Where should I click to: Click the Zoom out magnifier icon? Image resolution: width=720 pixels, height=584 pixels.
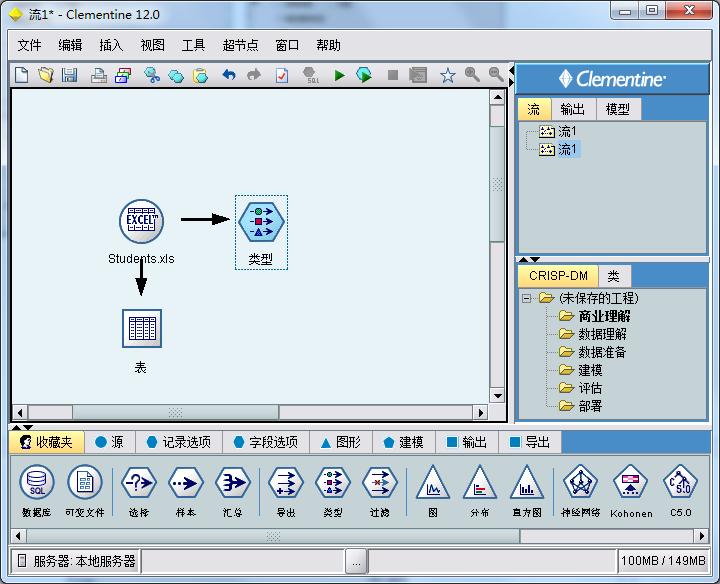[x=496, y=74]
